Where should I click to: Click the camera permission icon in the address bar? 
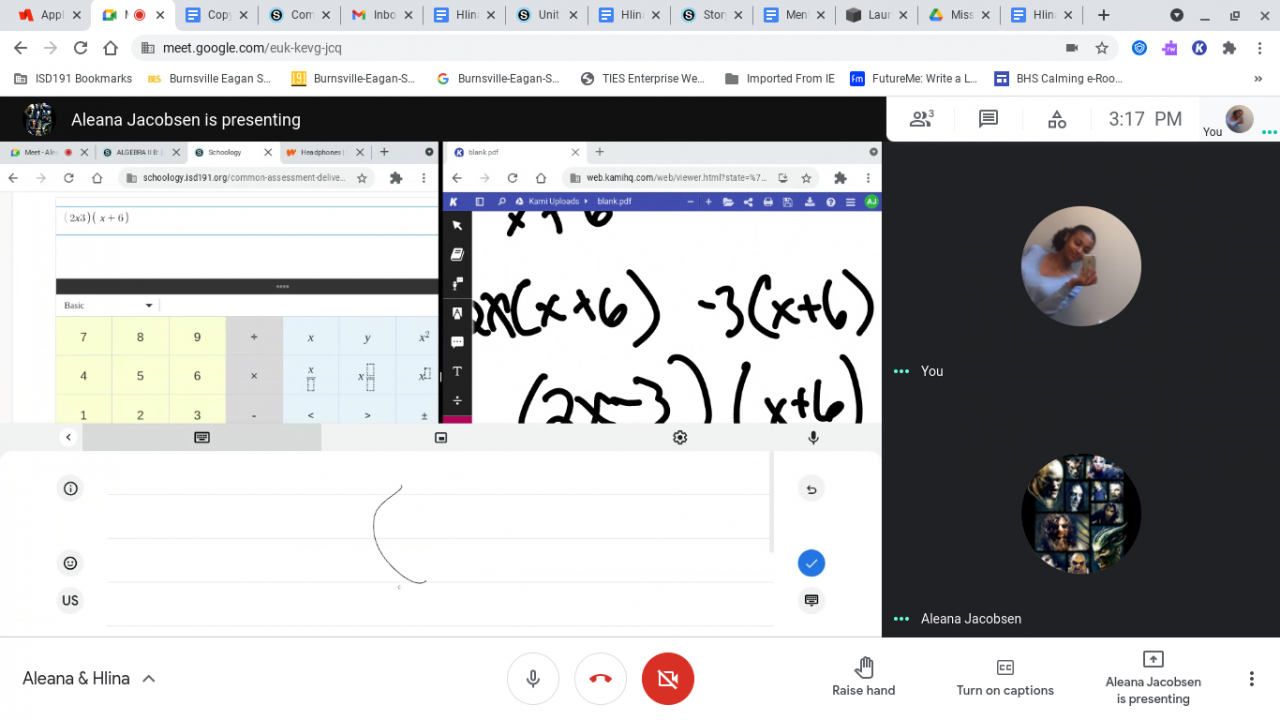(1072, 48)
